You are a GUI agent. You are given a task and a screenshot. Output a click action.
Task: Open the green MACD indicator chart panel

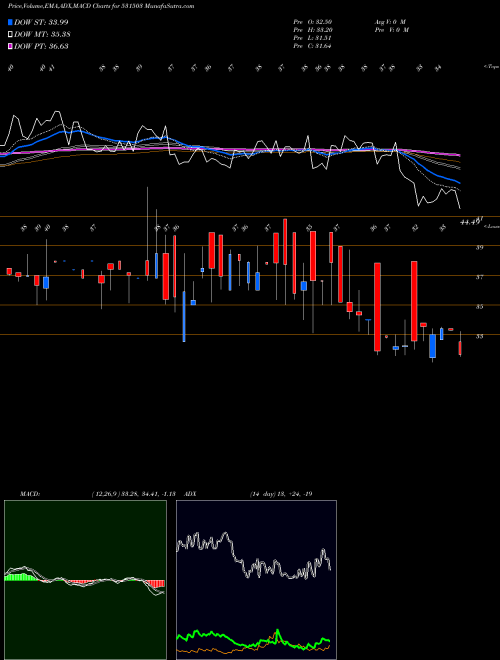[85, 580]
